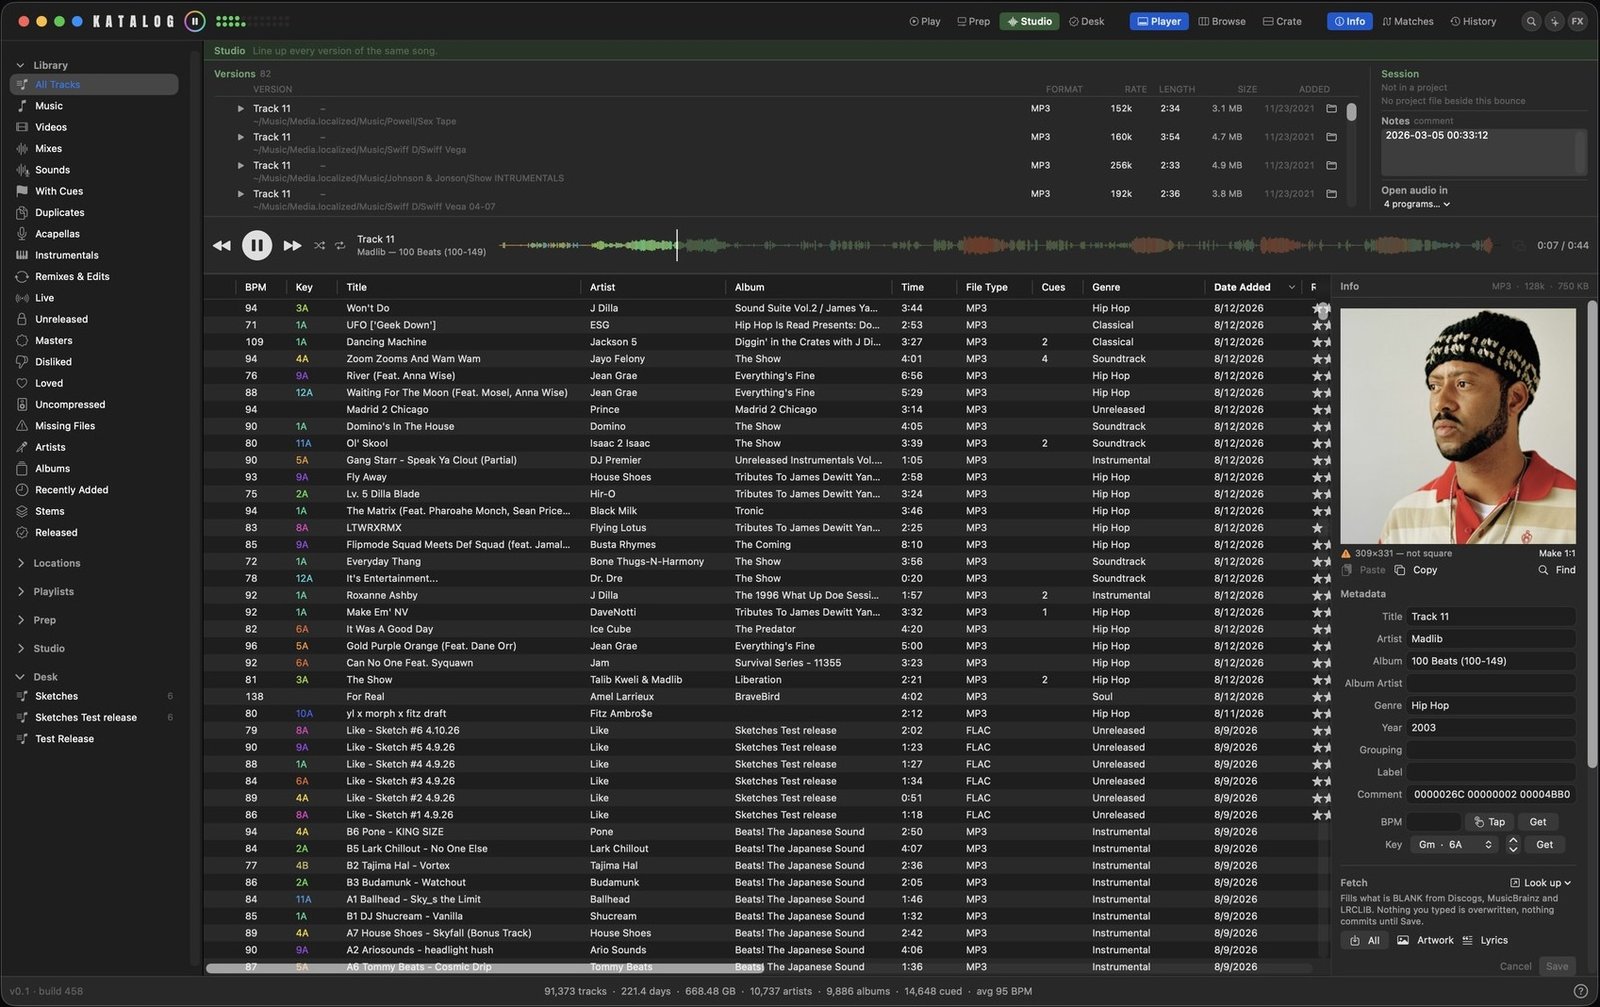Toggle the Matches panel

pyautogui.click(x=1407, y=21)
